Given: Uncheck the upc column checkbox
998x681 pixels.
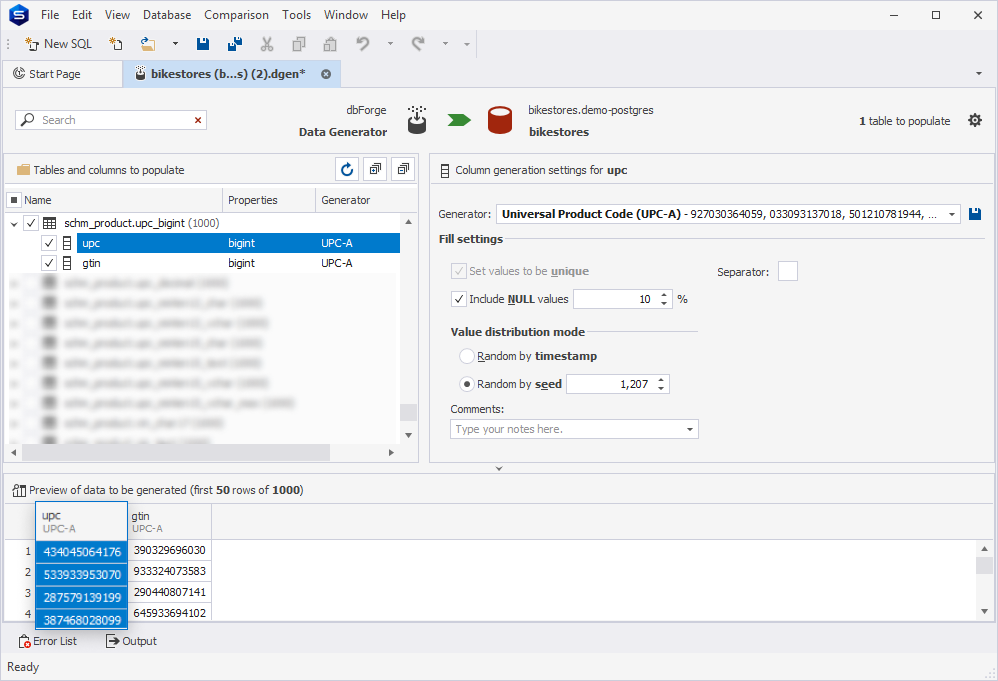Looking at the screenshot, I should click(49, 243).
